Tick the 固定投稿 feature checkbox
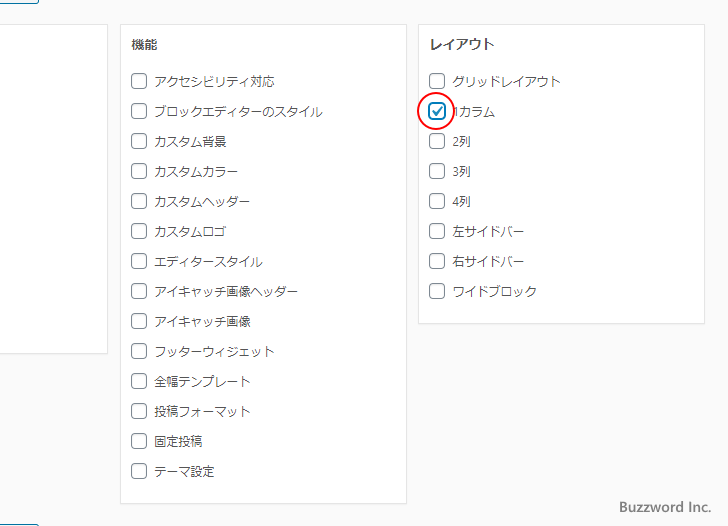 point(139,441)
